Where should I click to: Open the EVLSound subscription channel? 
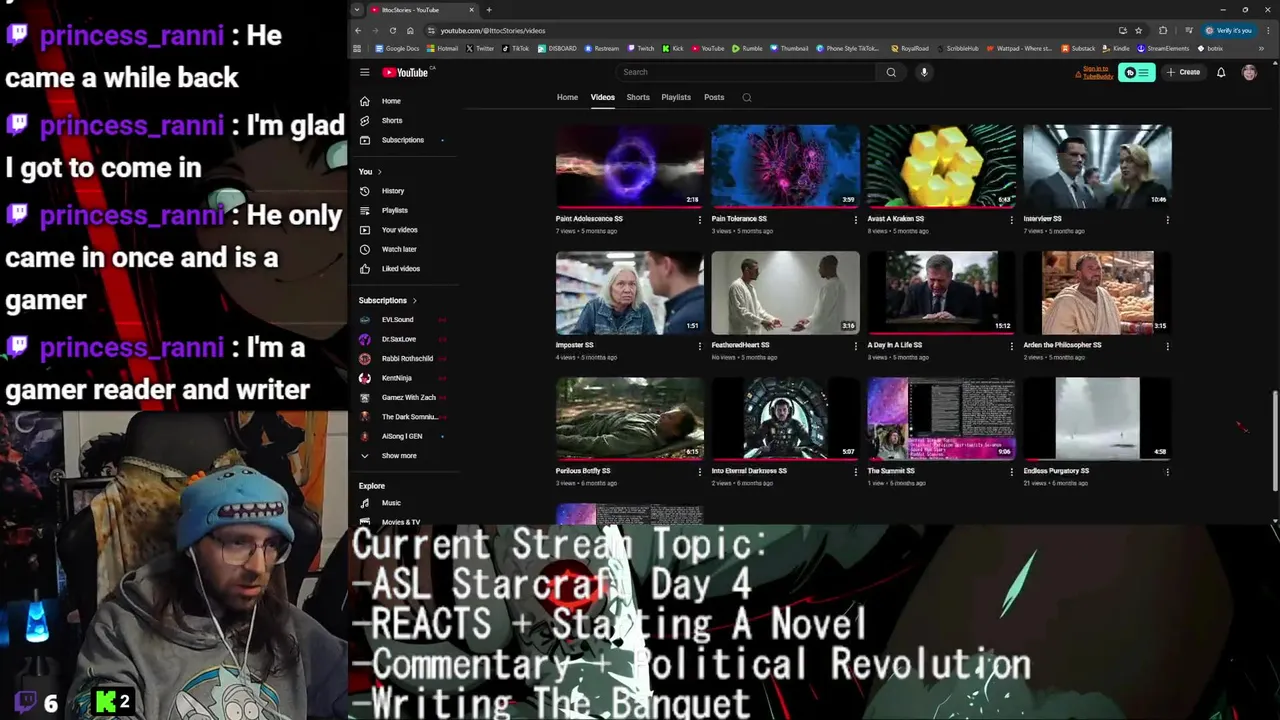404,320
